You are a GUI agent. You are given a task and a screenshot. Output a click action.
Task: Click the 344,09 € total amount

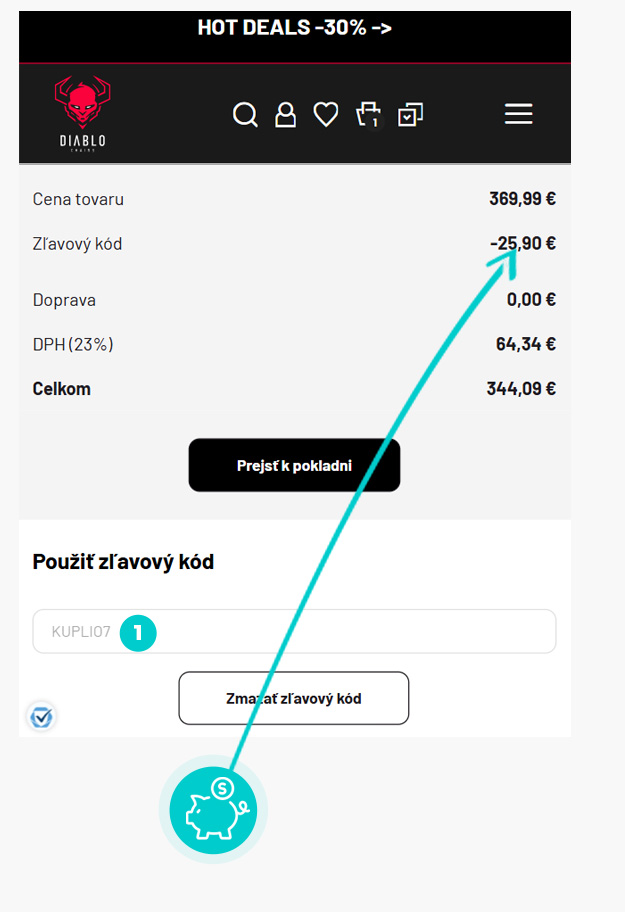521,389
